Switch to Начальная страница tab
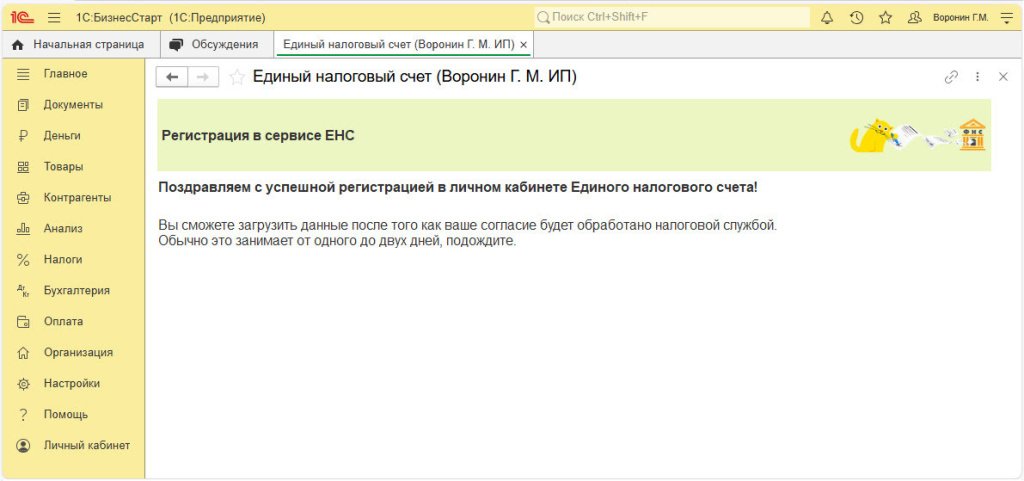 pos(78,44)
